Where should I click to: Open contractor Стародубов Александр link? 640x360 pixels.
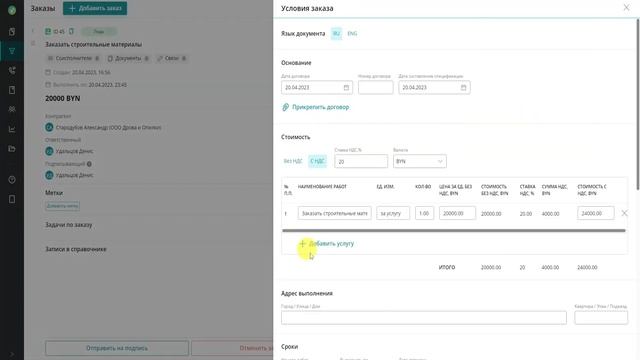pos(108,127)
